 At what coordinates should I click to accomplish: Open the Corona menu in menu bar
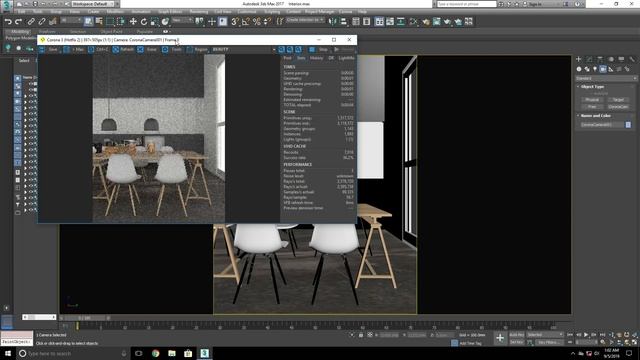[x=345, y=12]
